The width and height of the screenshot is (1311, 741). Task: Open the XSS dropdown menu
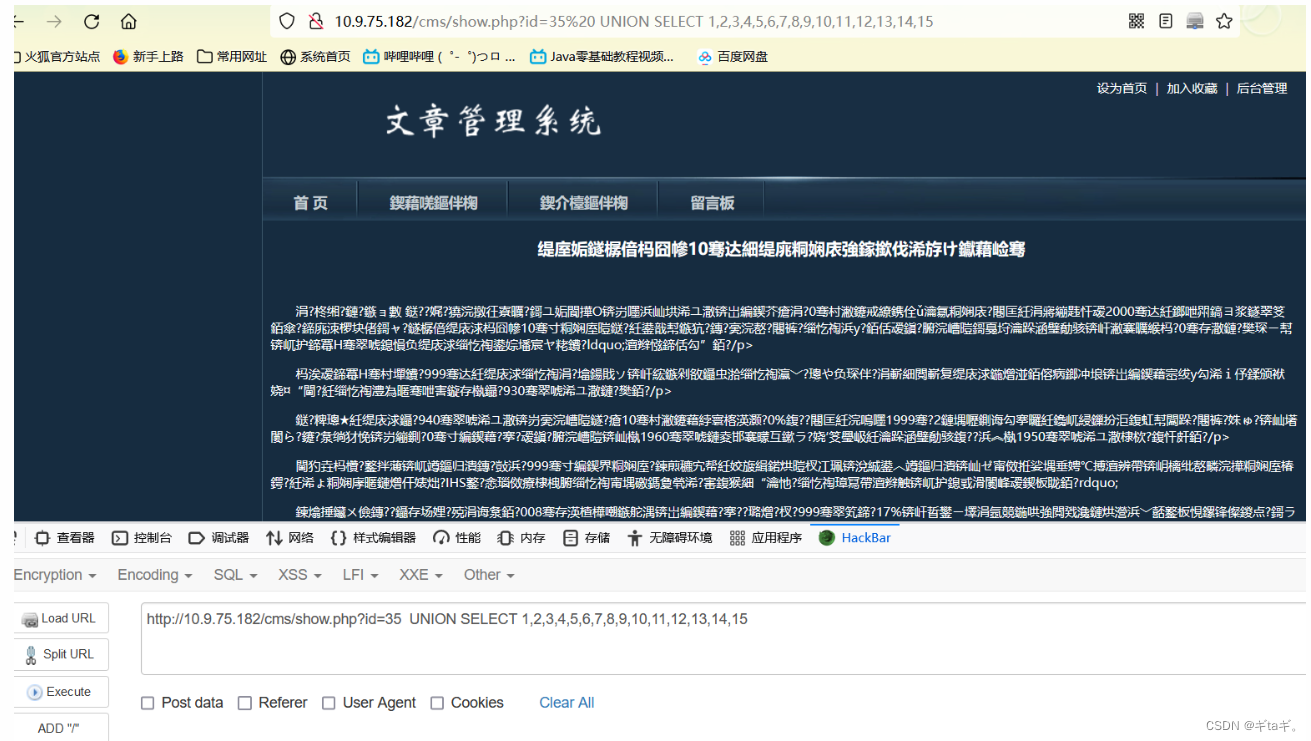click(x=298, y=574)
